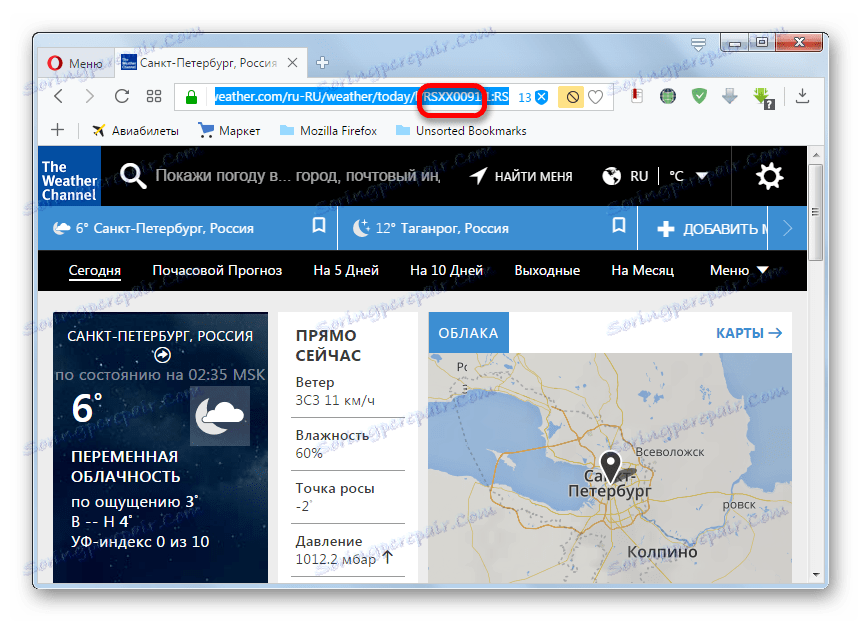Viewport: 862px width, 622px height.
Task: Click the yellow blocked content icon
Action: click(x=572, y=97)
